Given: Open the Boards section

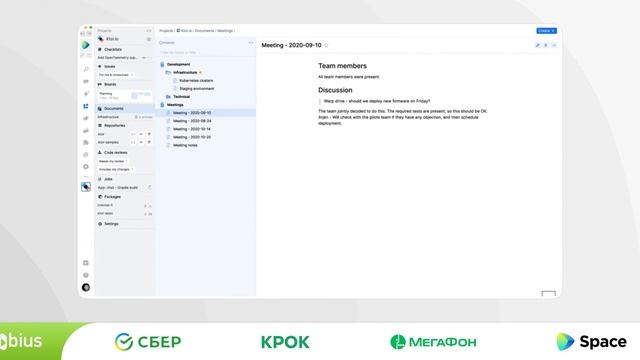Looking at the screenshot, I should click(110, 84).
